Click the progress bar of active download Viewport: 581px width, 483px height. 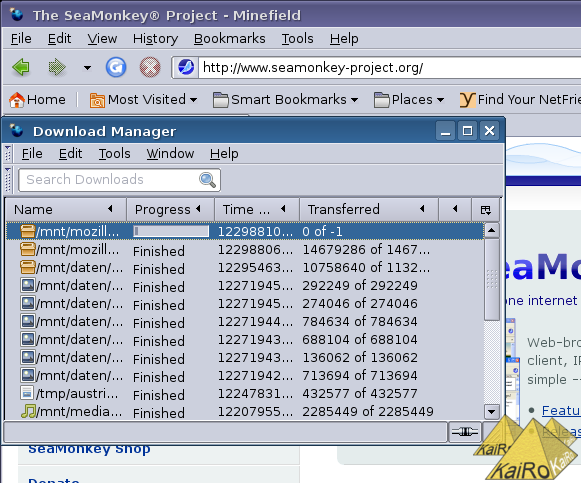(171, 231)
